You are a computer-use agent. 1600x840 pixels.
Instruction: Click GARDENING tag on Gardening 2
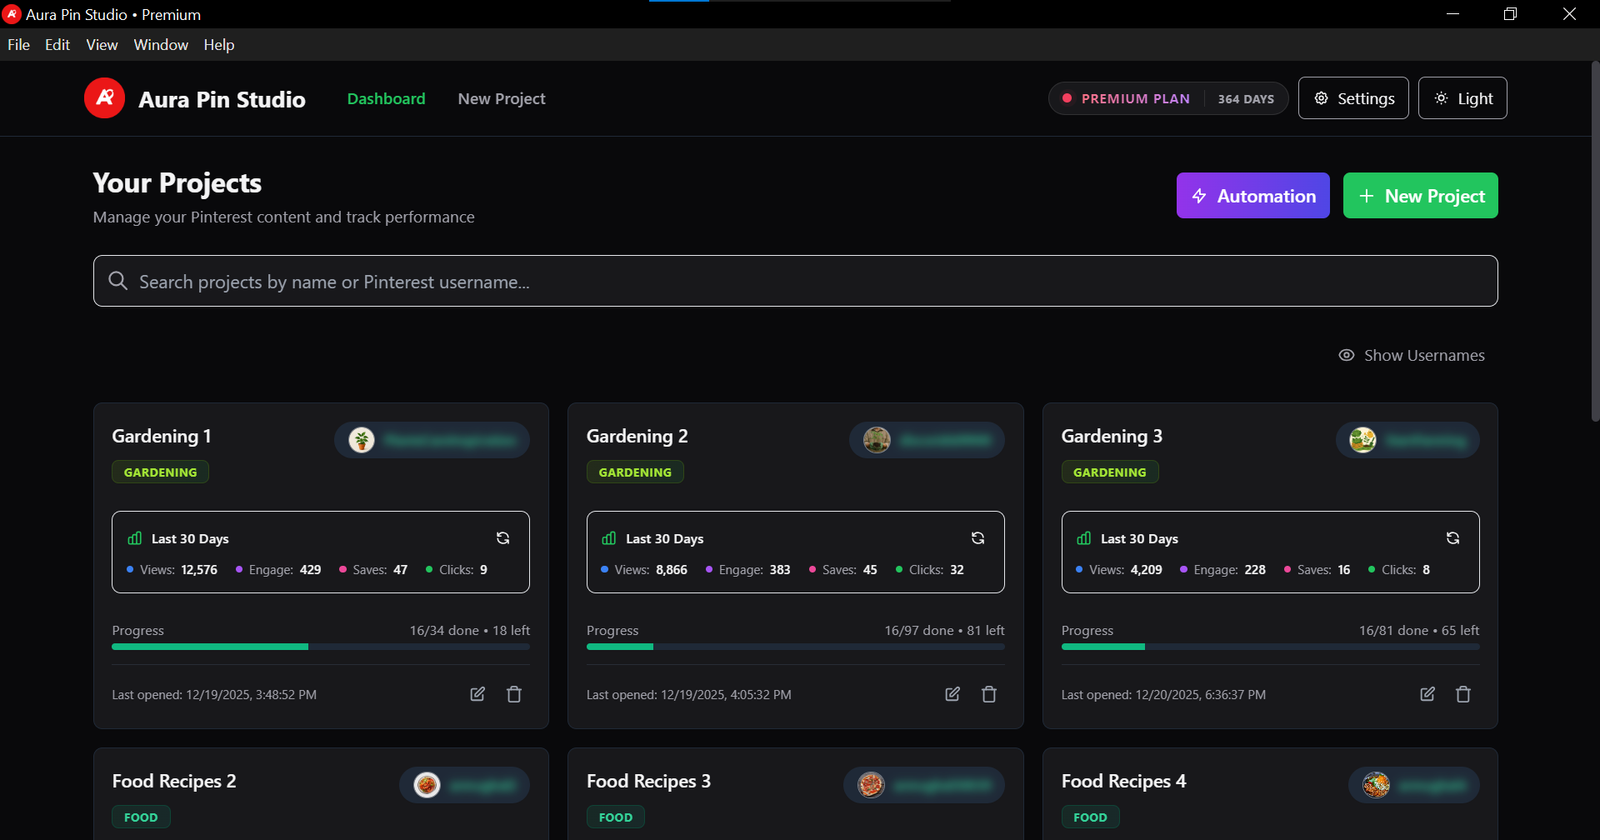635,472
